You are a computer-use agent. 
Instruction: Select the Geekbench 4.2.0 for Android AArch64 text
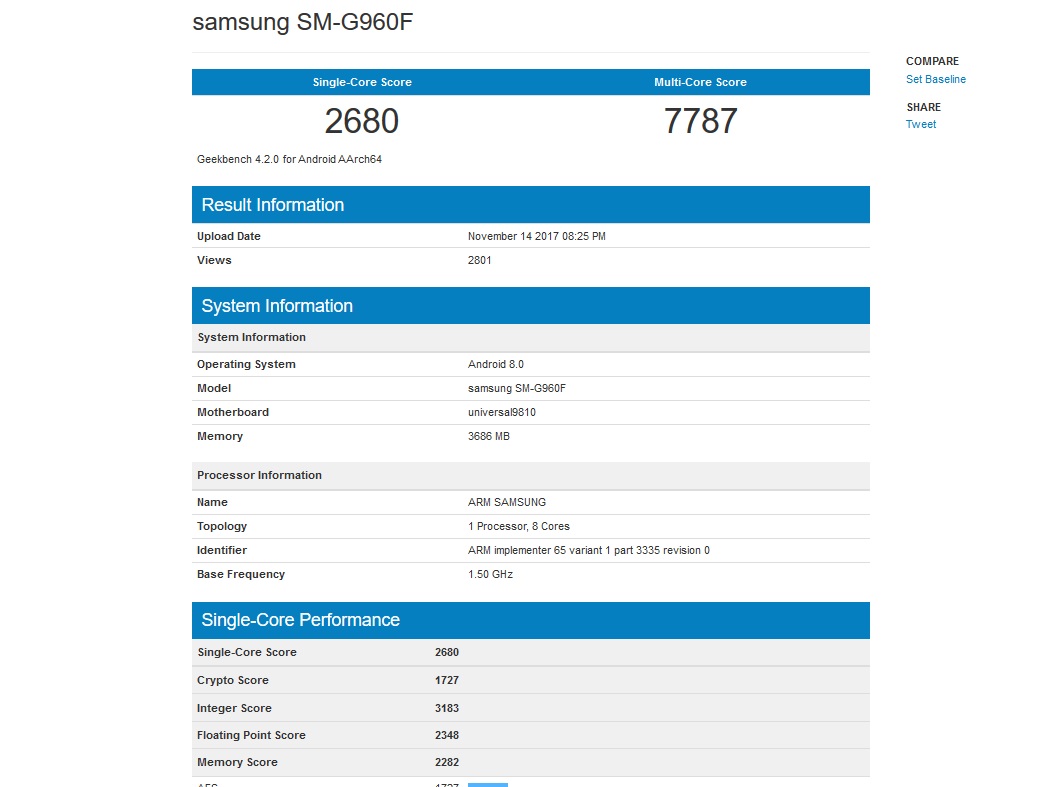click(289, 159)
